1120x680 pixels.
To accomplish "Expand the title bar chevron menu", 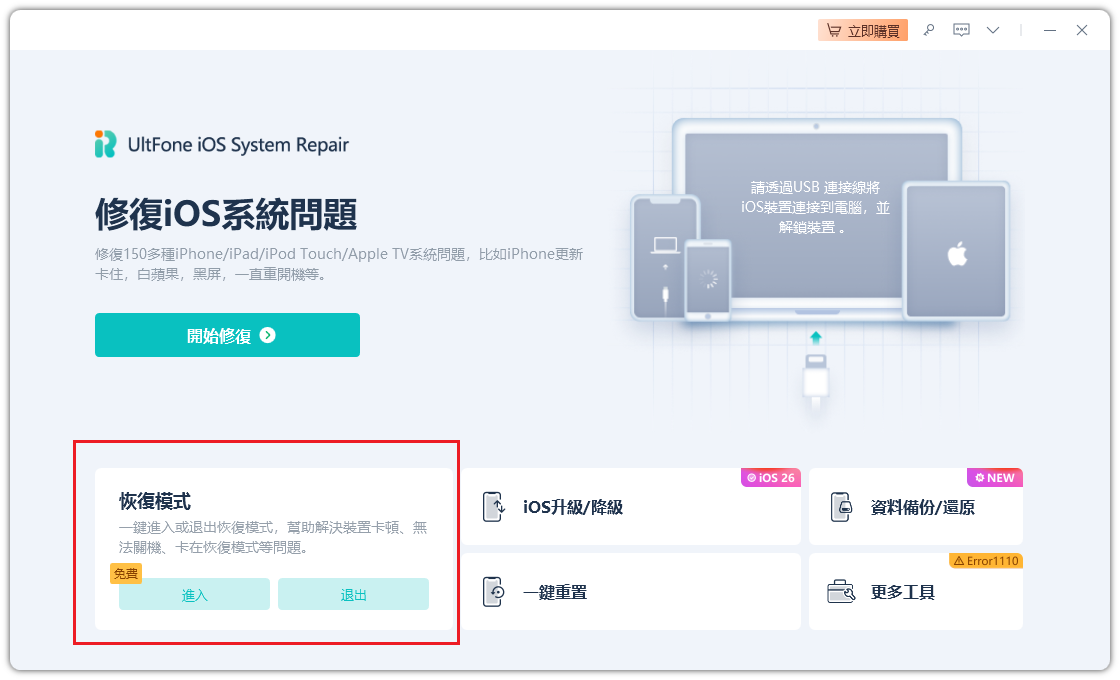I will [x=992, y=30].
